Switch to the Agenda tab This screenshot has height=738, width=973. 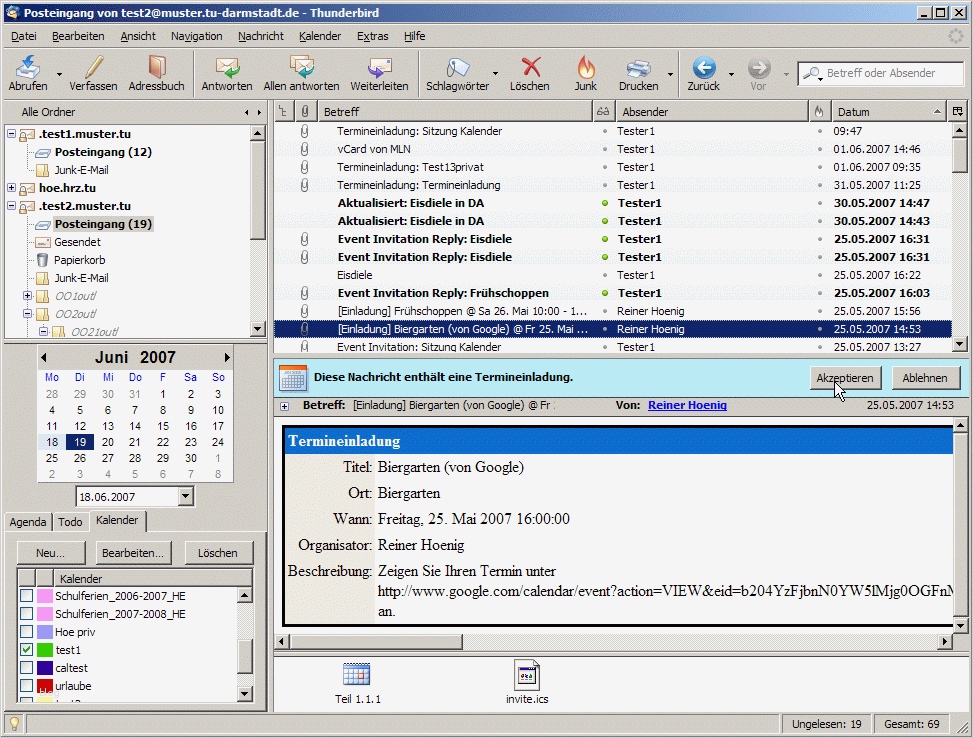pyautogui.click(x=28, y=522)
